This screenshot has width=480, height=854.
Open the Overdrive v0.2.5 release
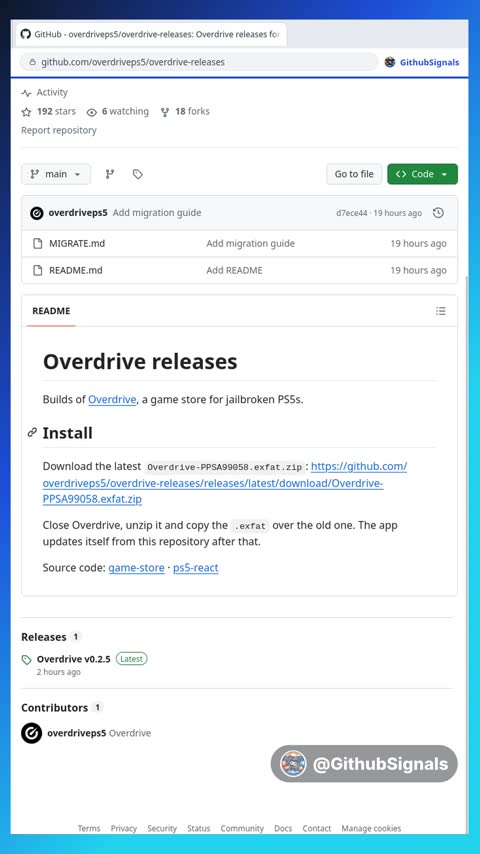pos(74,659)
